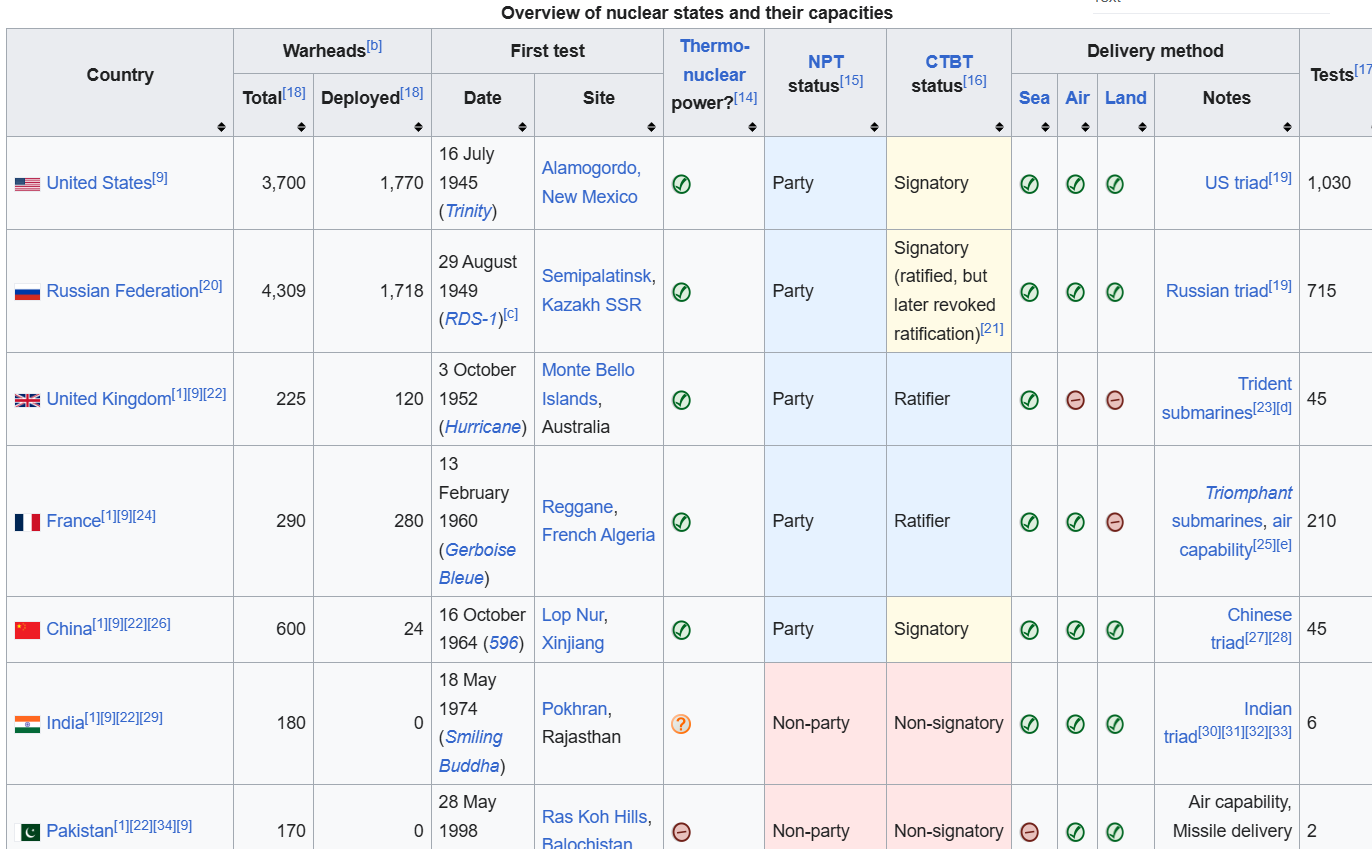Click China Land green checkmark icon
Image resolution: width=1372 pixels, height=849 pixels.
(1115, 630)
